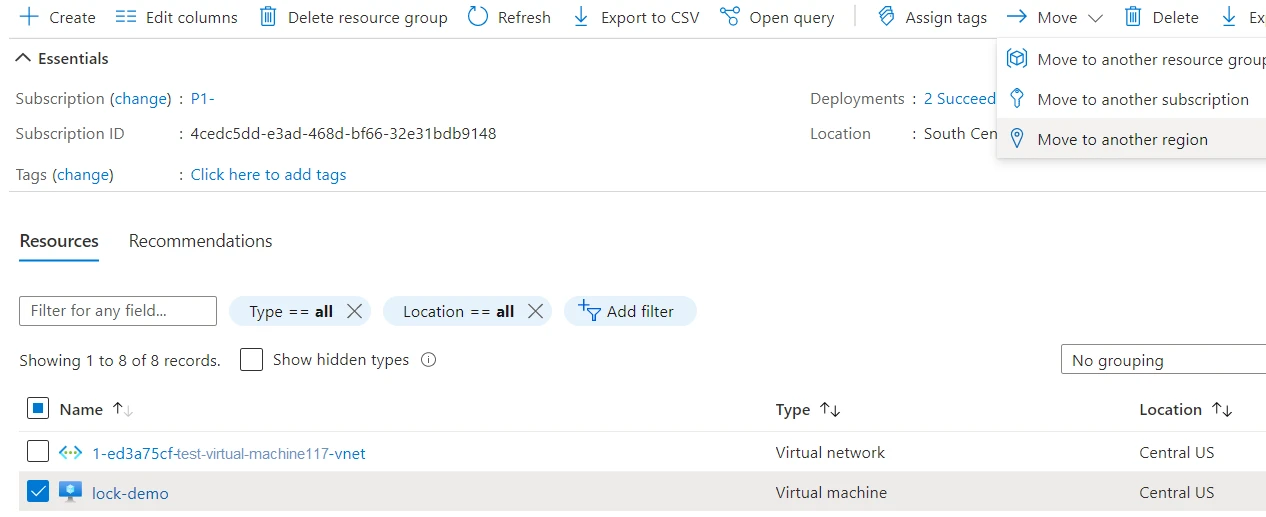1266x517 pixels.
Task: Click 'Showing 1 to 8 of 8 records' text
Action: (x=120, y=360)
